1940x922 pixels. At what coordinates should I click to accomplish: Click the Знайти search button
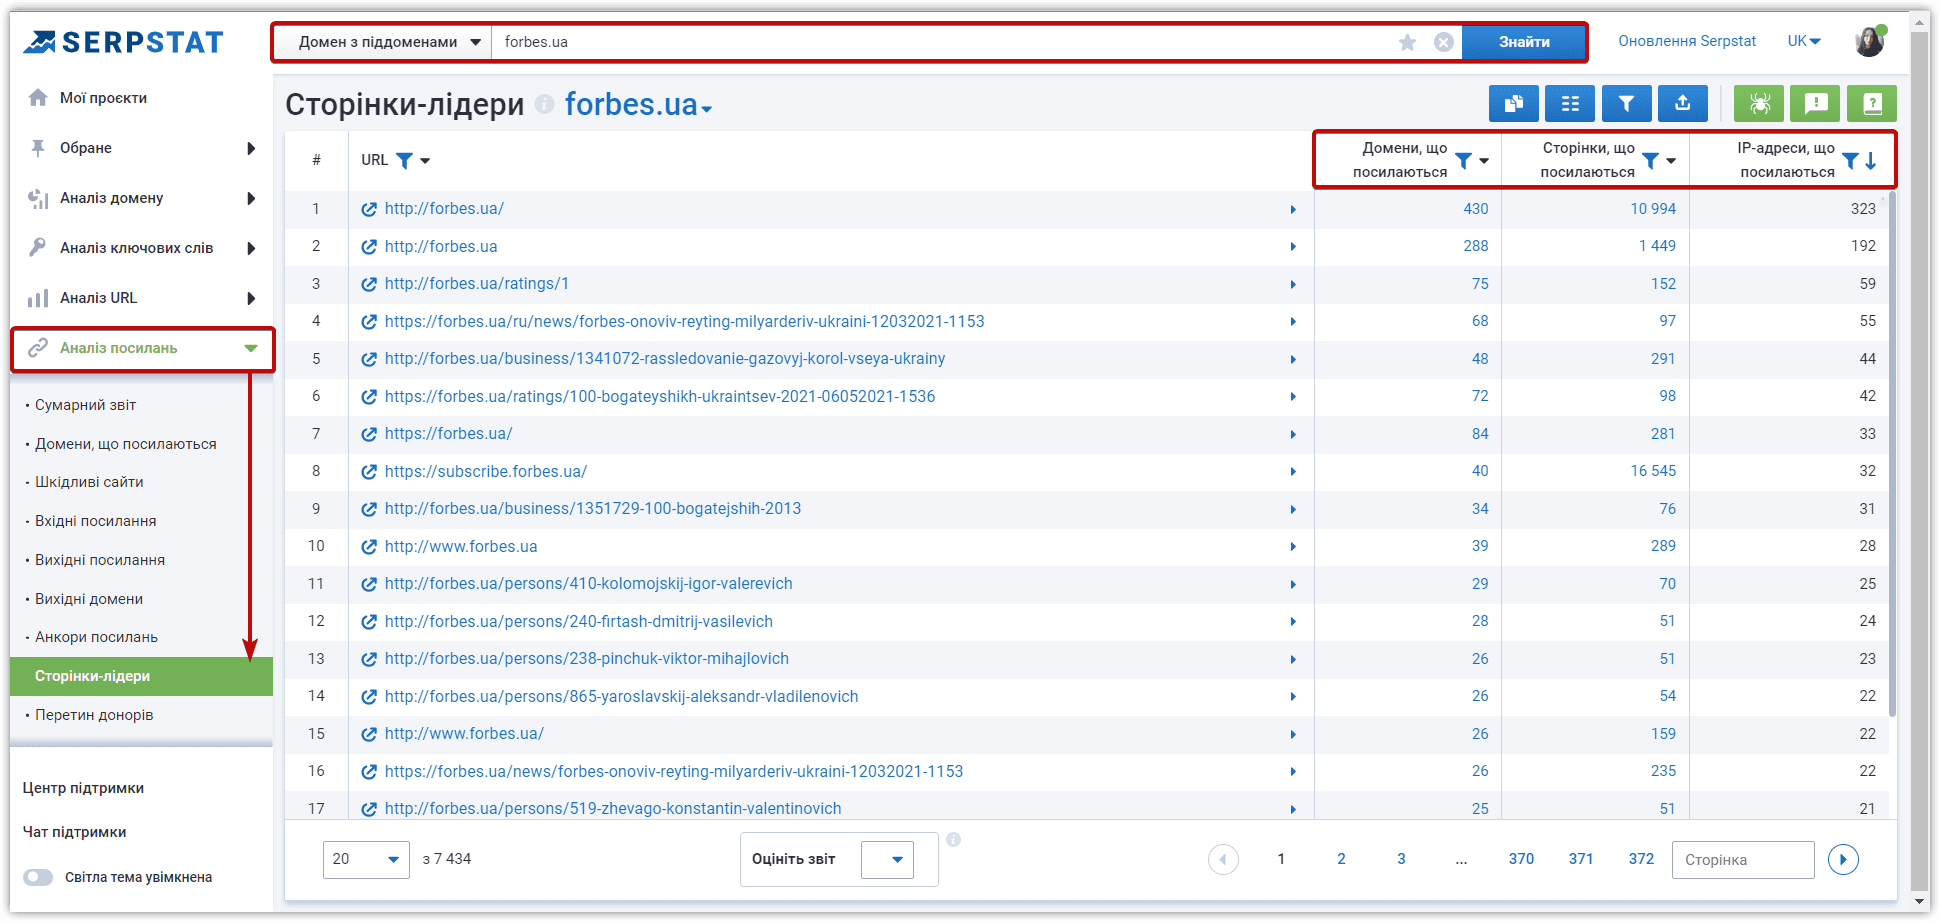1524,42
